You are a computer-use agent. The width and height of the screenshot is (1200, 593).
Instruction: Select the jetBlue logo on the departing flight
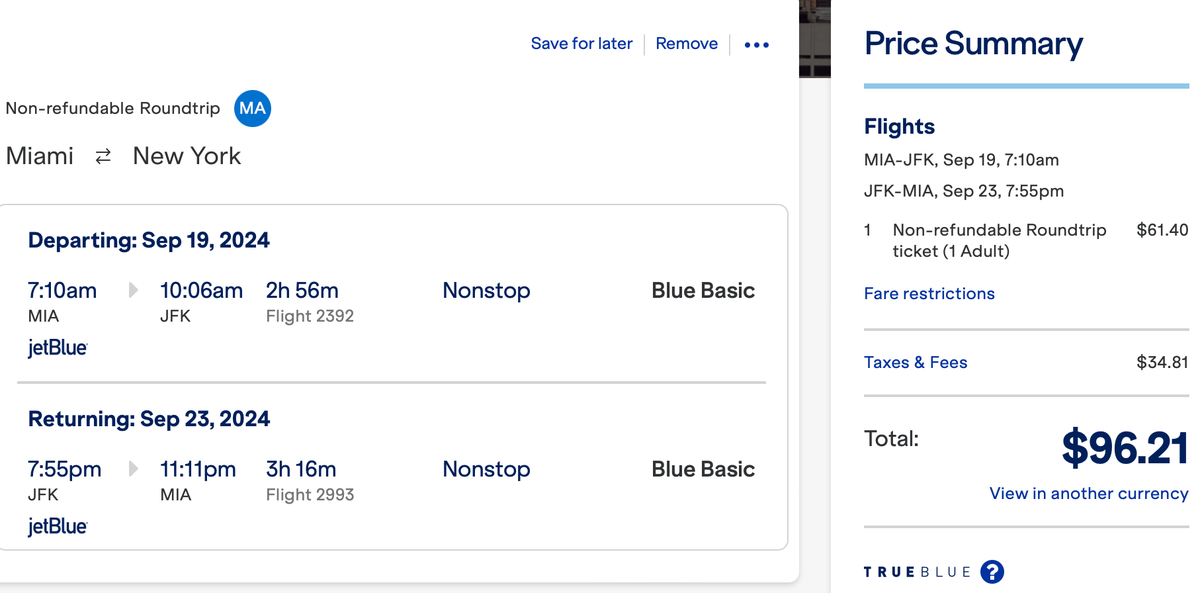click(56, 347)
